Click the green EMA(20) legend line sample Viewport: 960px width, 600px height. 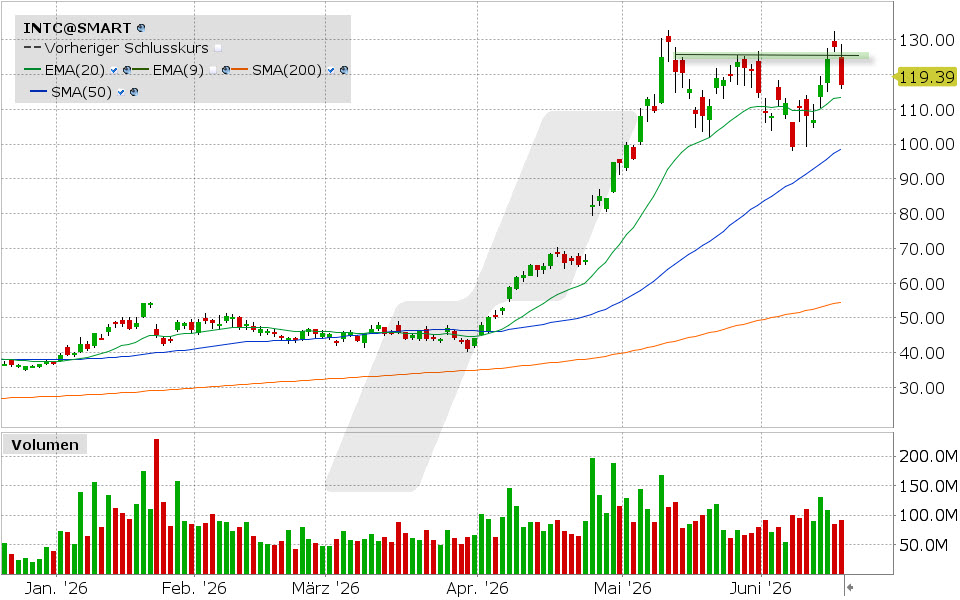click(x=32, y=69)
